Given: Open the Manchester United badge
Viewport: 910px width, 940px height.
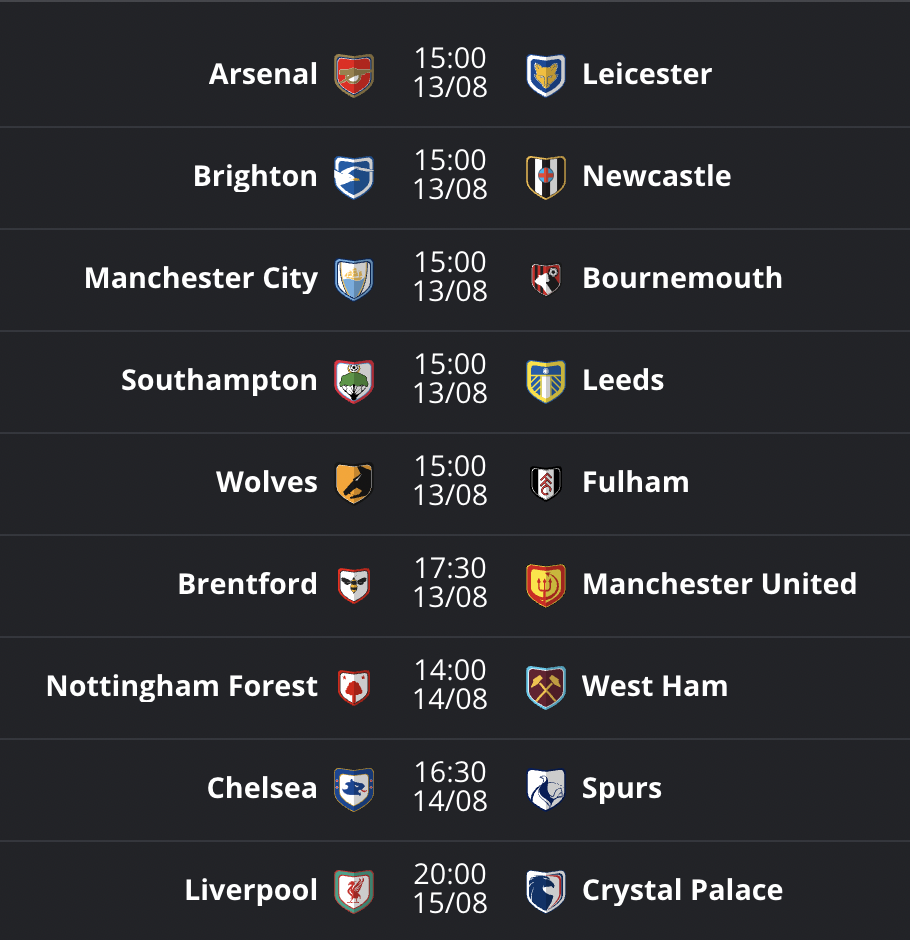Looking at the screenshot, I should click(545, 584).
